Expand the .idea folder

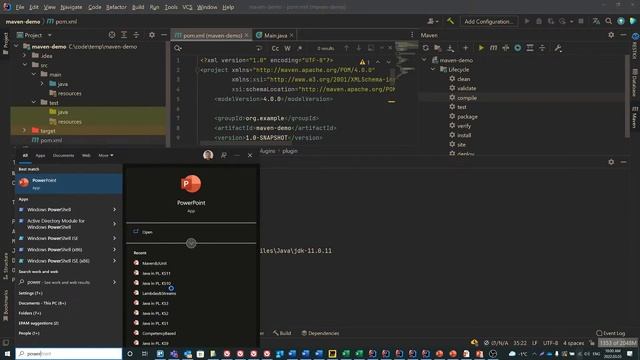click(x=24, y=56)
